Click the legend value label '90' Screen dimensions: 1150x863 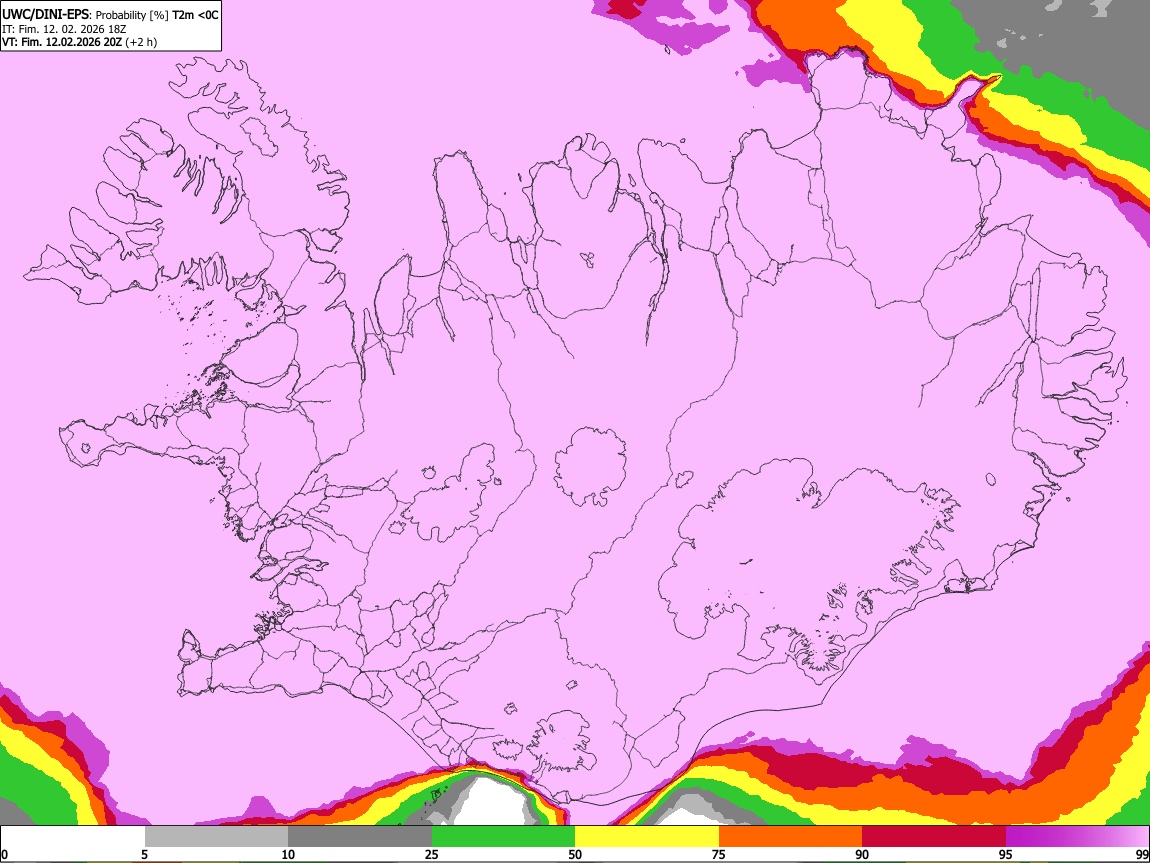pos(862,854)
